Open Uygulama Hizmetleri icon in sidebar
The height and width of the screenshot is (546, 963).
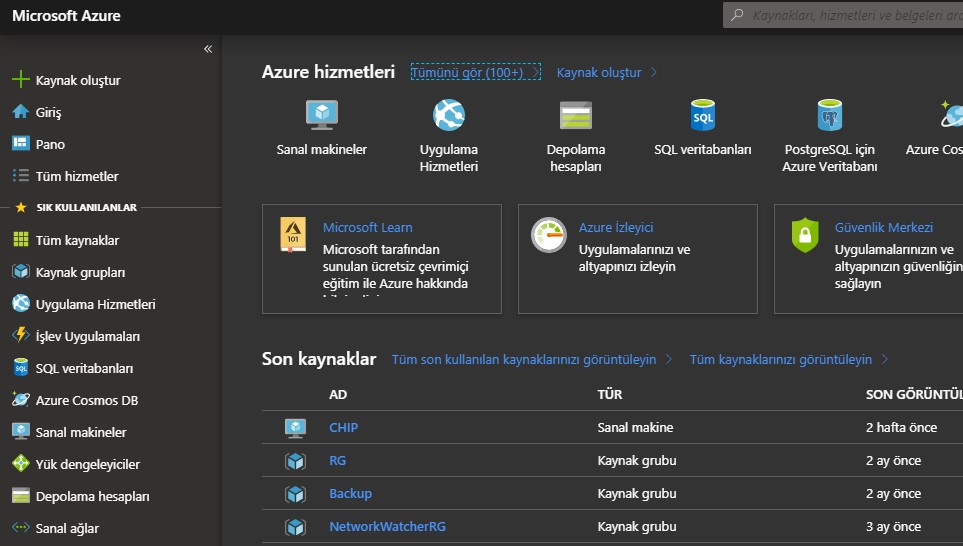tap(20, 303)
